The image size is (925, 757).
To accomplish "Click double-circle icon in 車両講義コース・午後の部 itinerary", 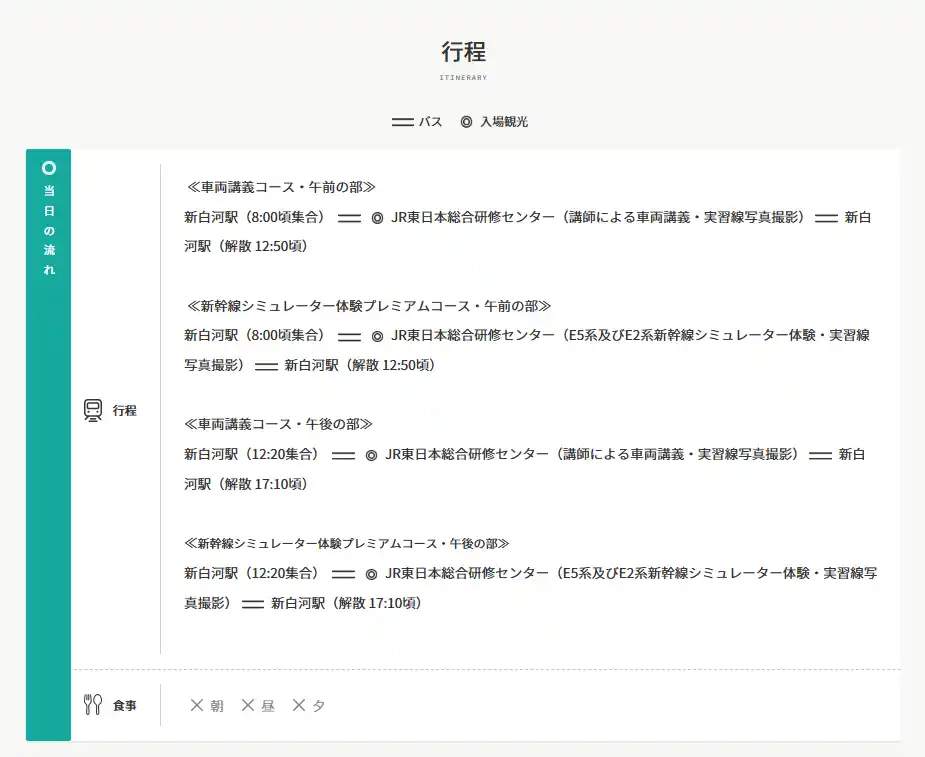I will click(x=371, y=455).
